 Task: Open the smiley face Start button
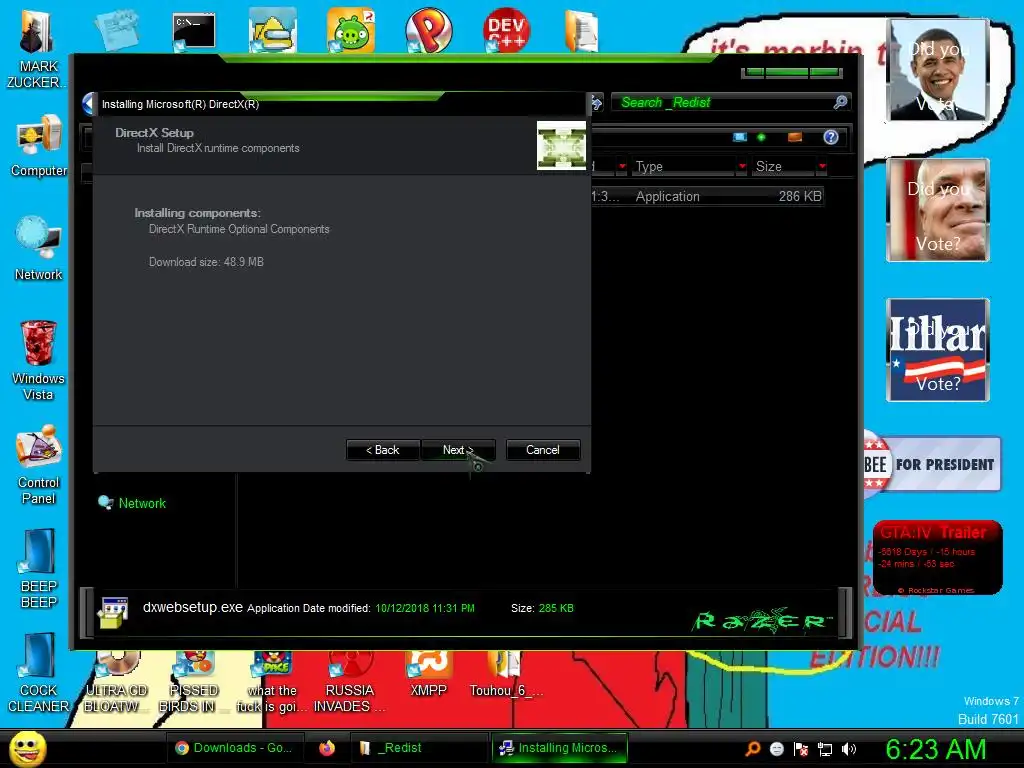point(27,748)
